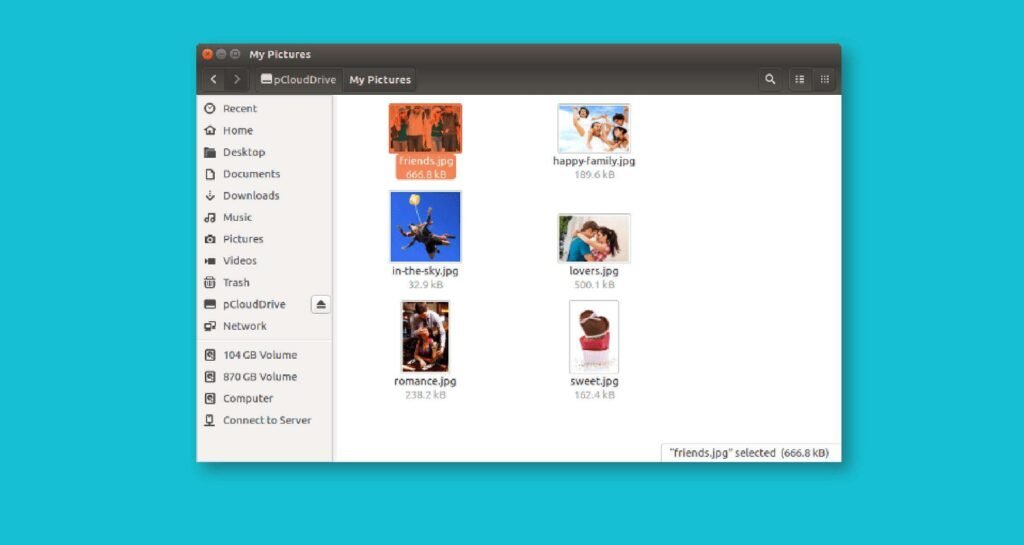Image resolution: width=1024 pixels, height=545 pixels.
Task: Click the Documents page icon
Action: click(x=210, y=174)
